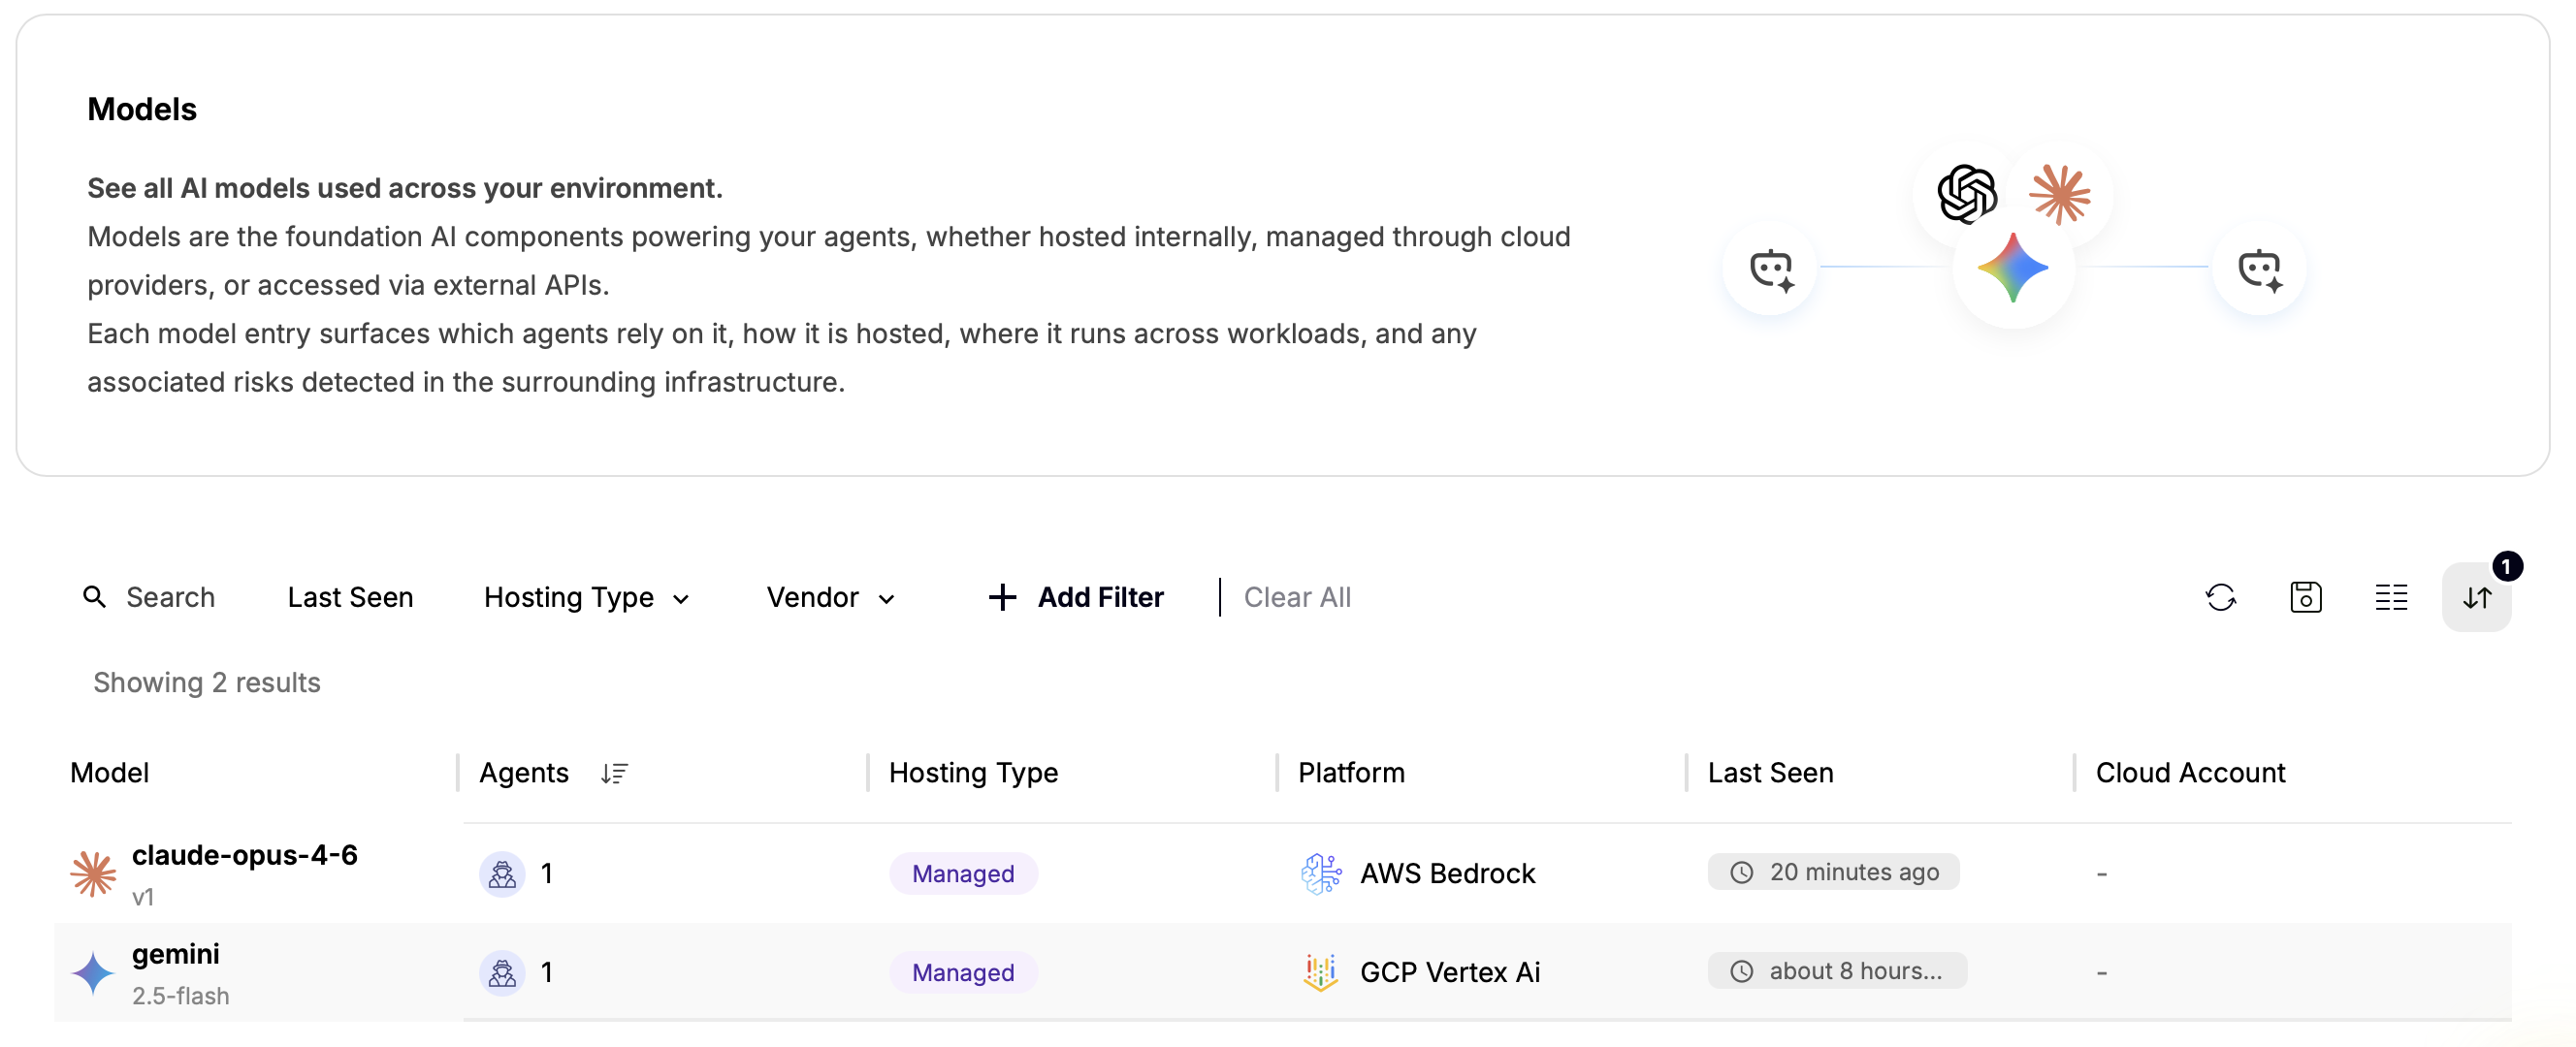The image size is (2576, 1047).
Task: Open the Last Seen filter
Action: pos(350,597)
